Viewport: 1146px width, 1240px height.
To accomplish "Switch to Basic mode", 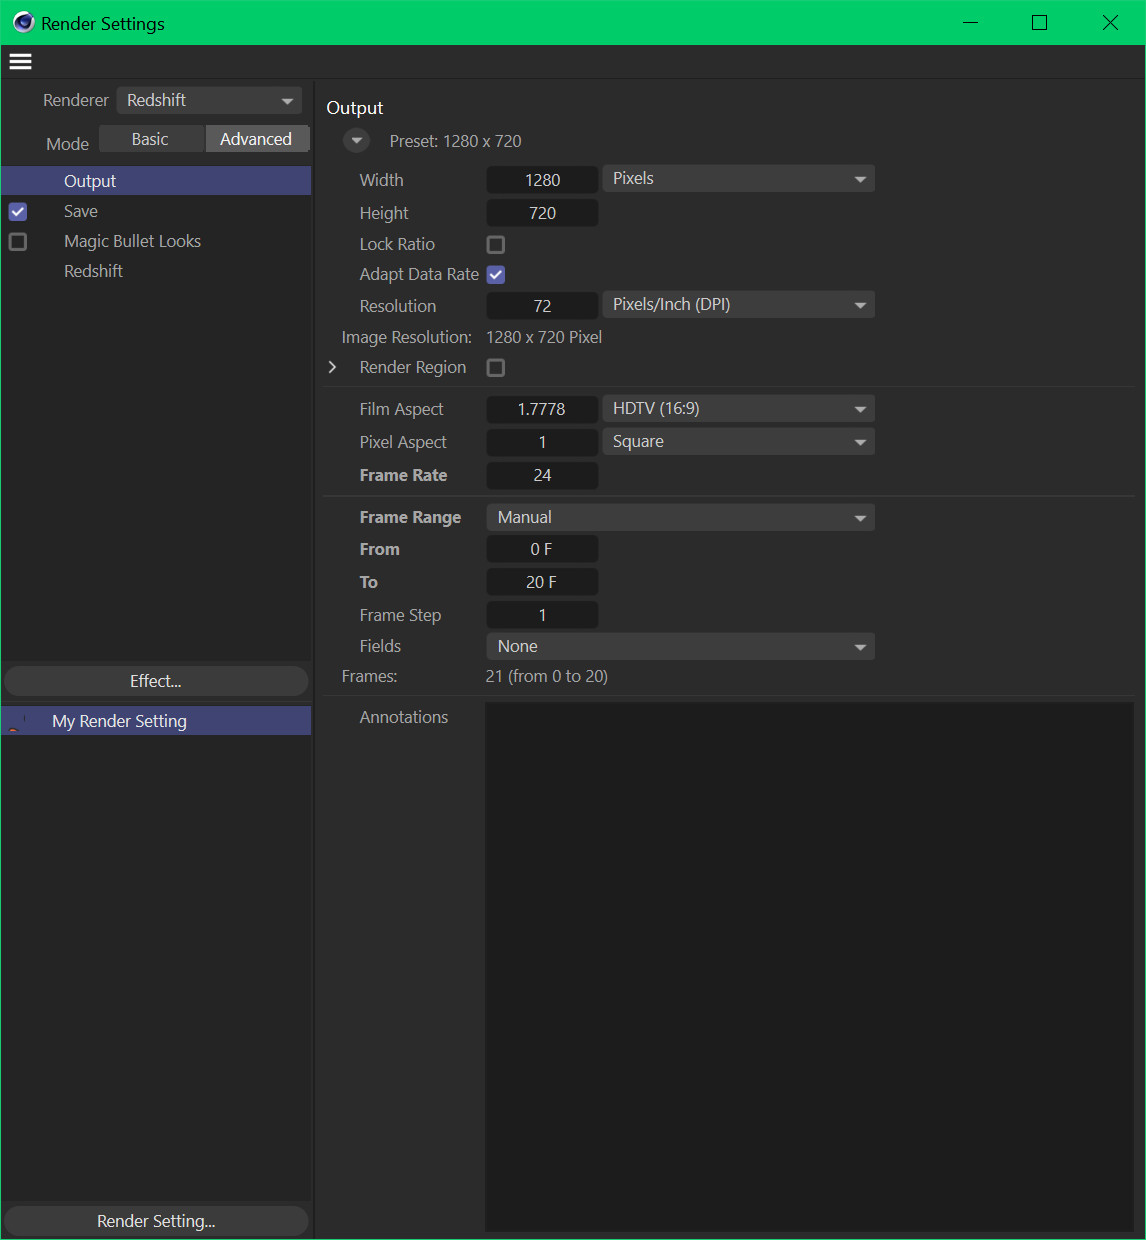I will pyautogui.click(x=151, y=139).
